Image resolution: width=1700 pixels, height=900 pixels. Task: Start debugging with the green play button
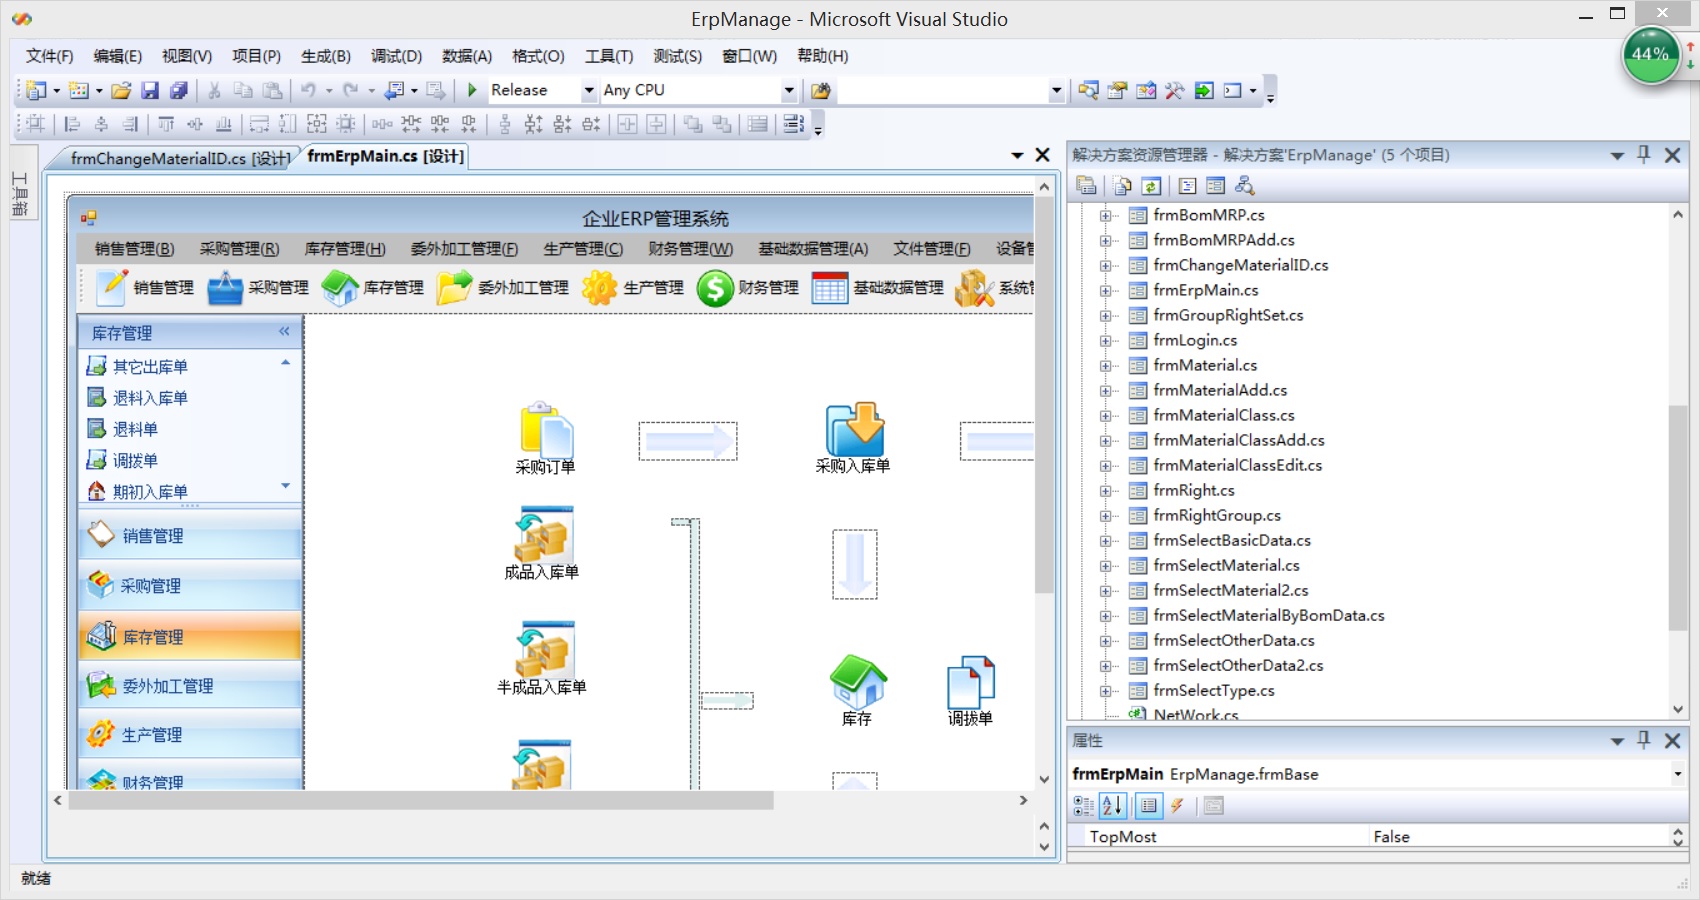(472, 90)
